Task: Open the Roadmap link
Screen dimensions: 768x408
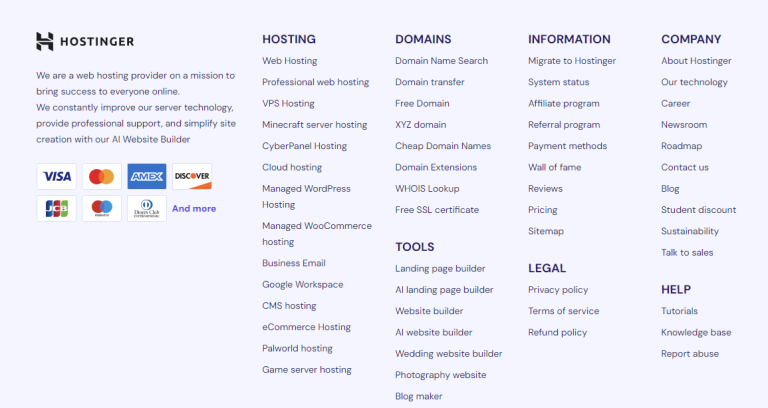Action: point(681,146)
